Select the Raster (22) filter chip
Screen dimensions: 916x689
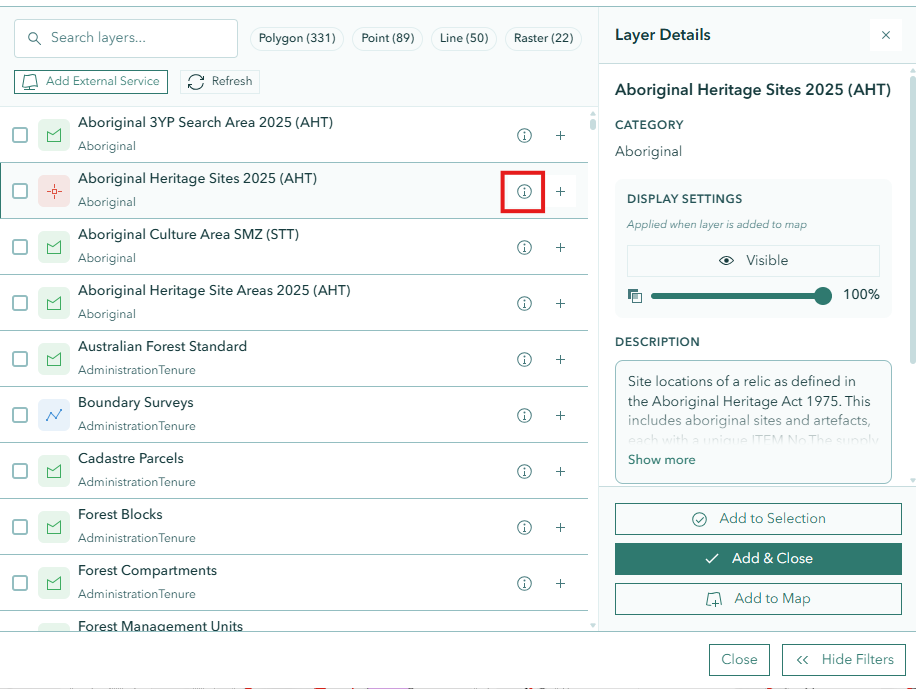tap(543, 38)
